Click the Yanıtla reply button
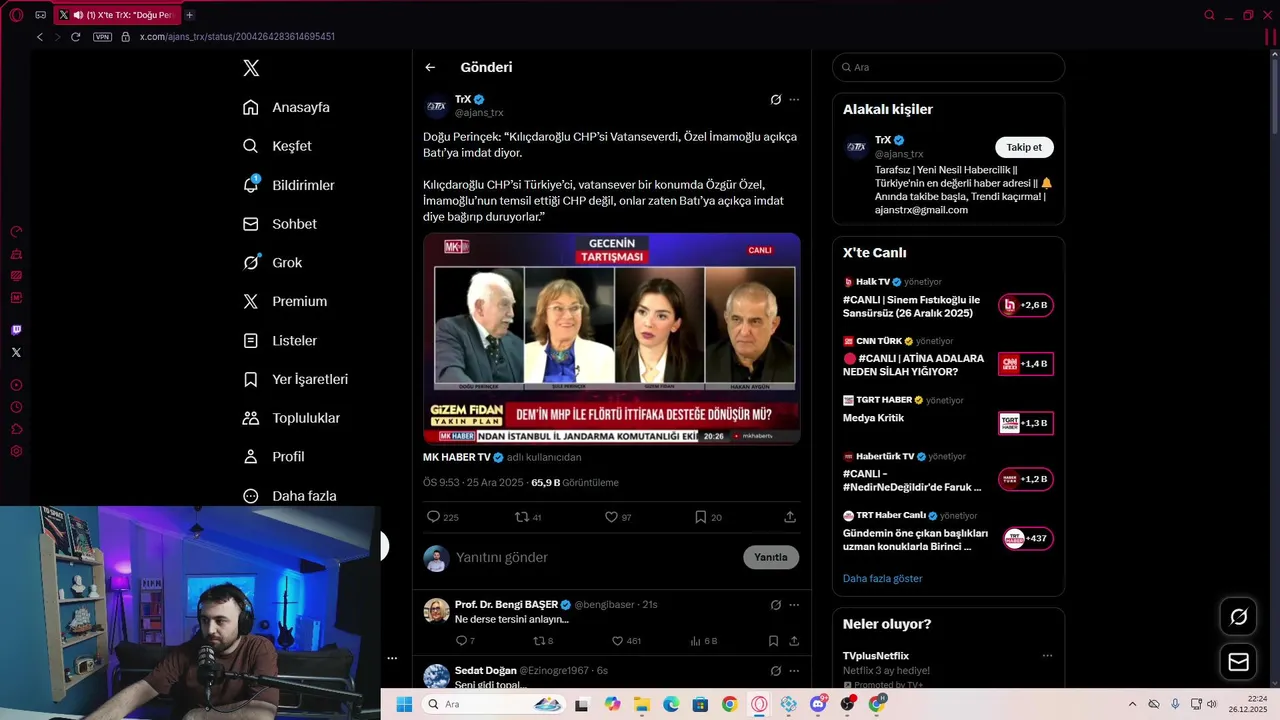Screen dimensions: 1280x720 pos(771,557)
